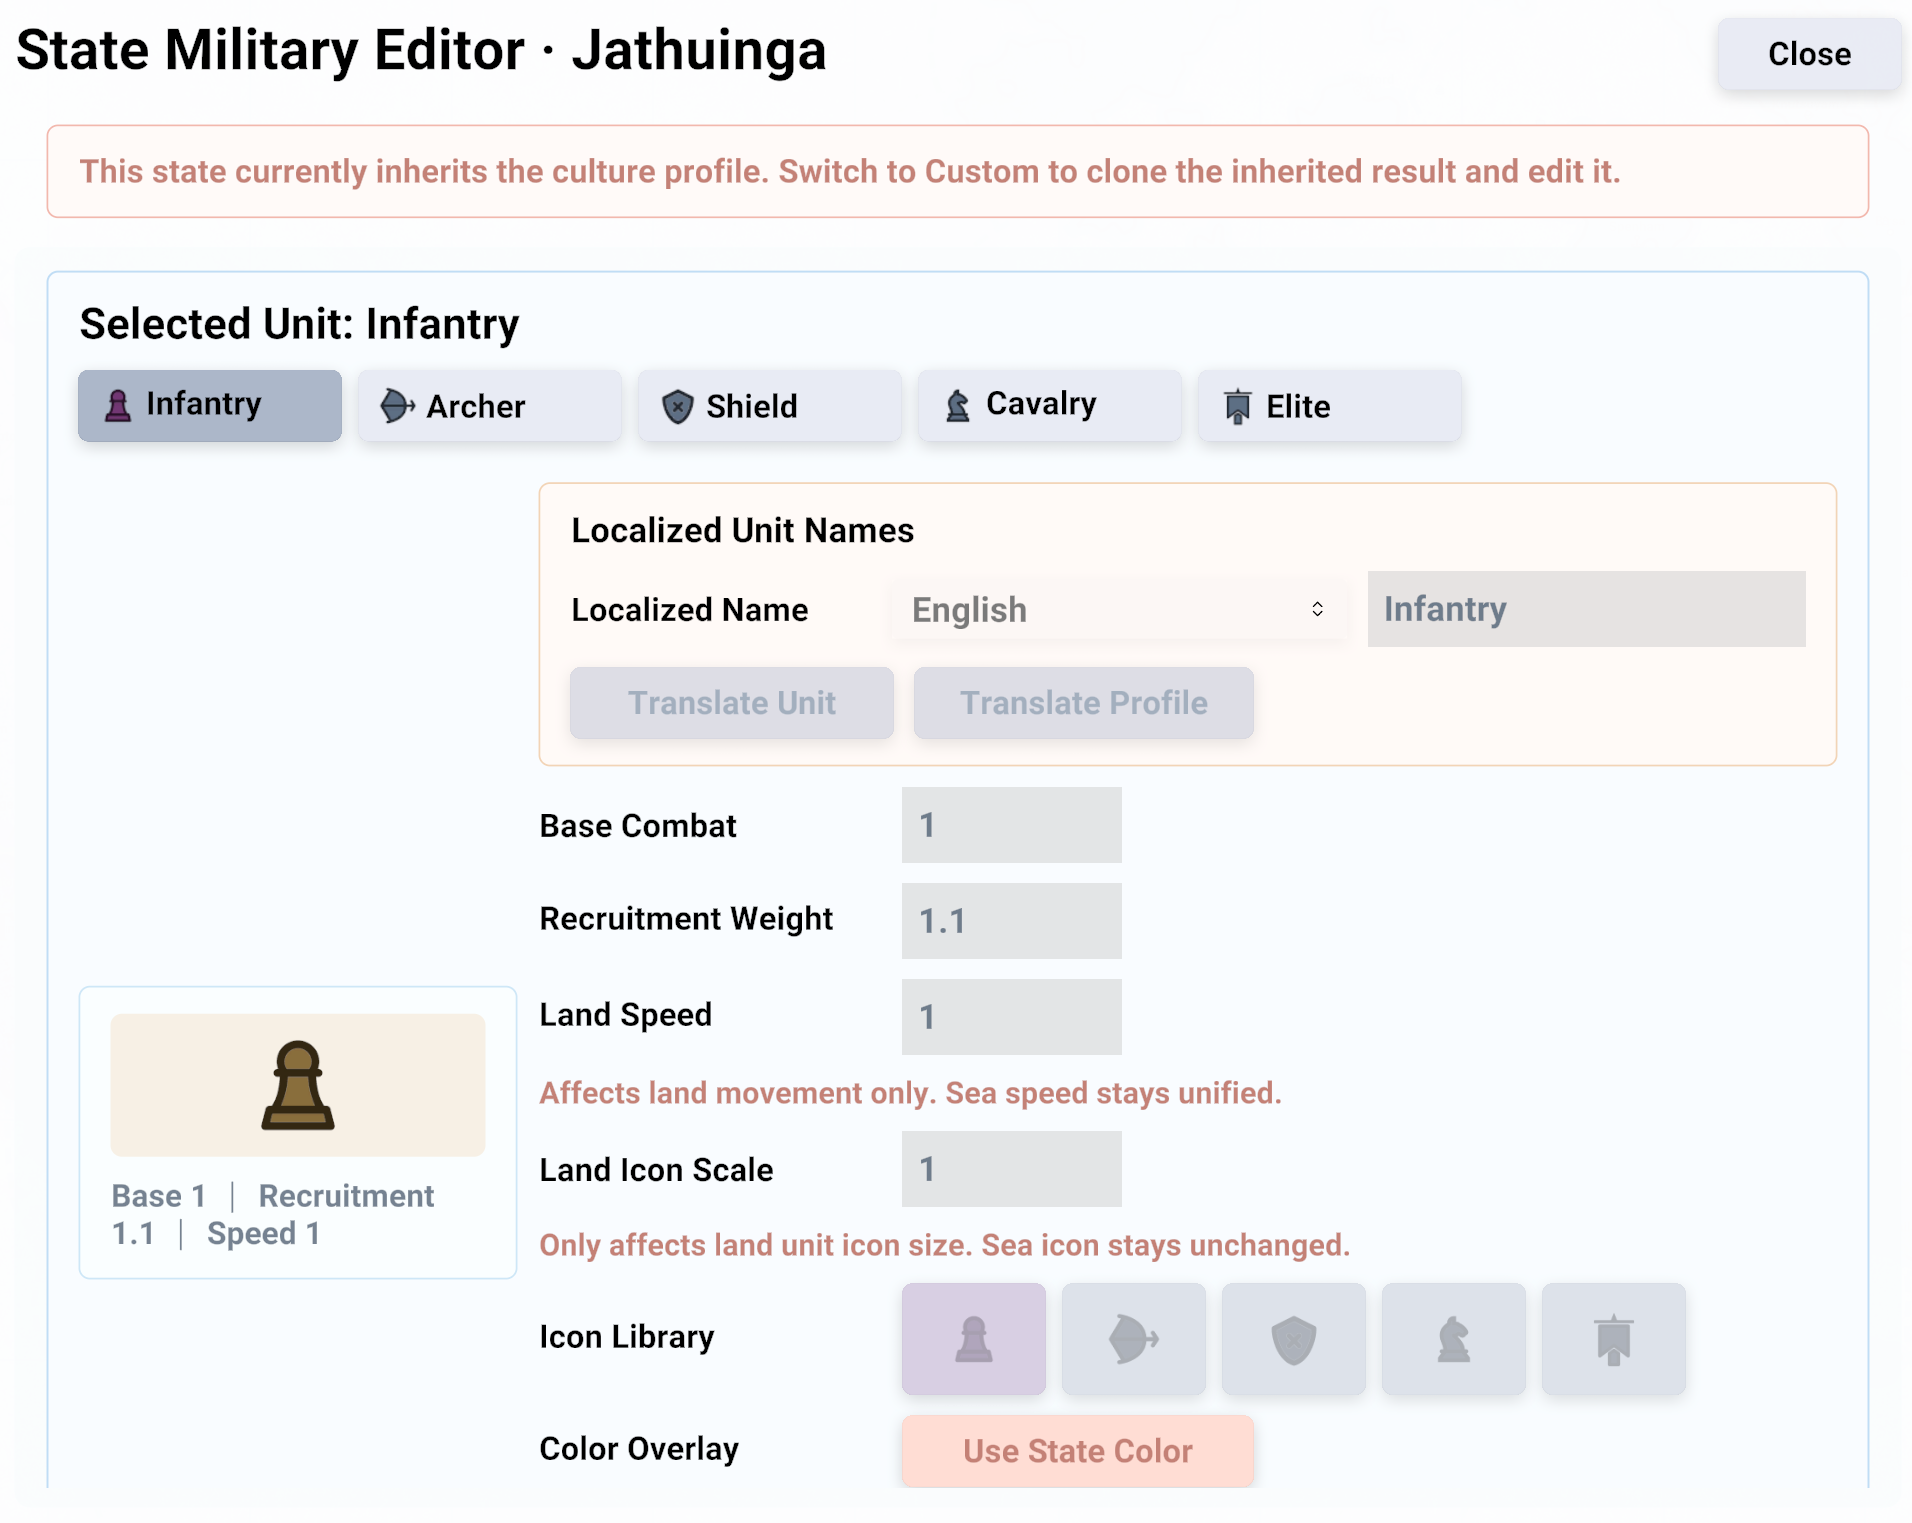Click the Translate Profile button
The image size is (1912, 1523).
tap(1083, 703)
